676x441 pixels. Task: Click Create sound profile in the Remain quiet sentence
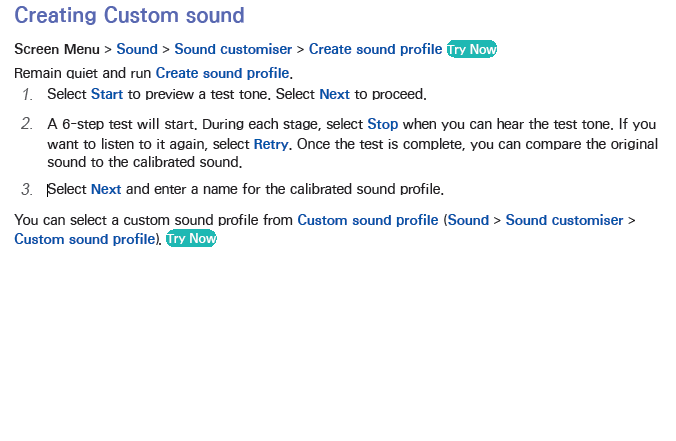pos(222,73)
